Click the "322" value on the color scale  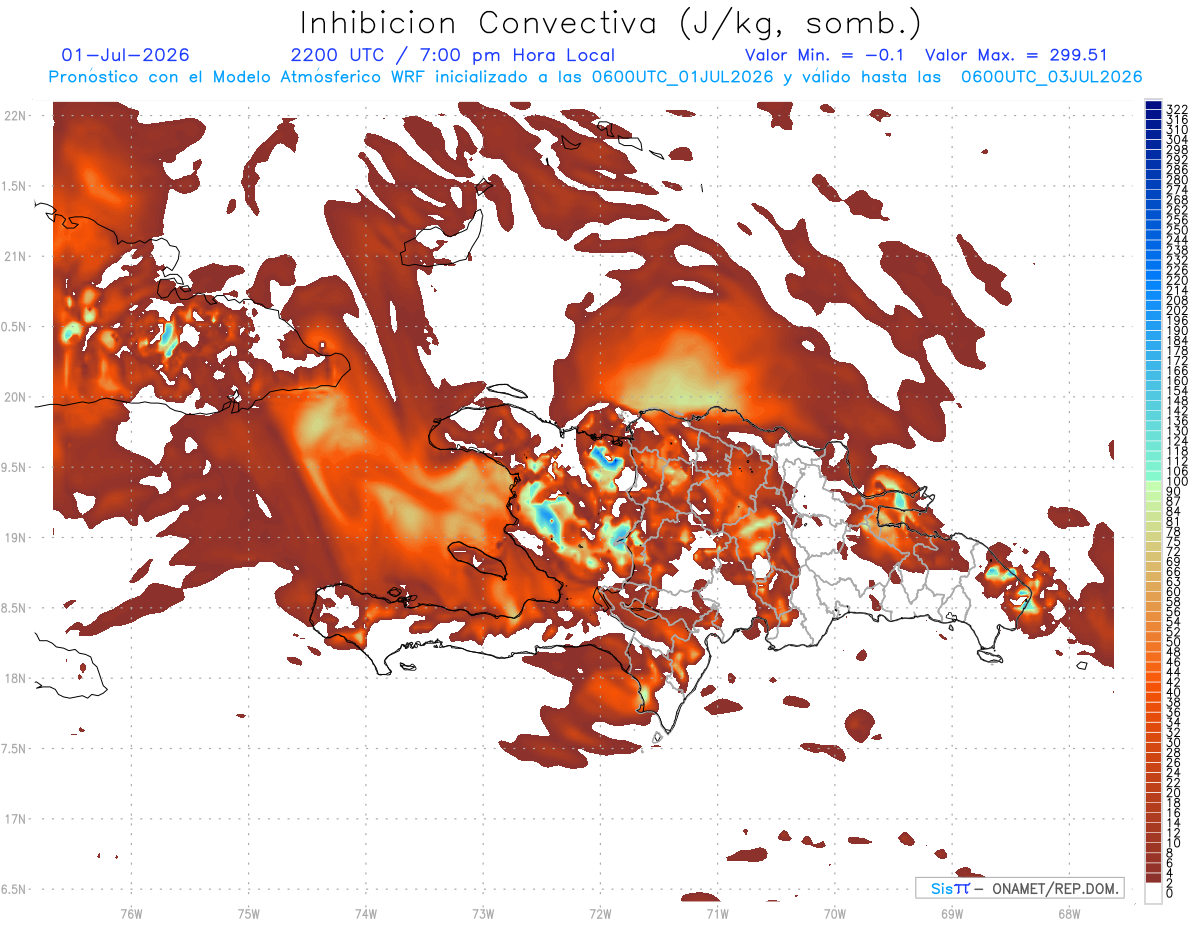(1176, 109)
